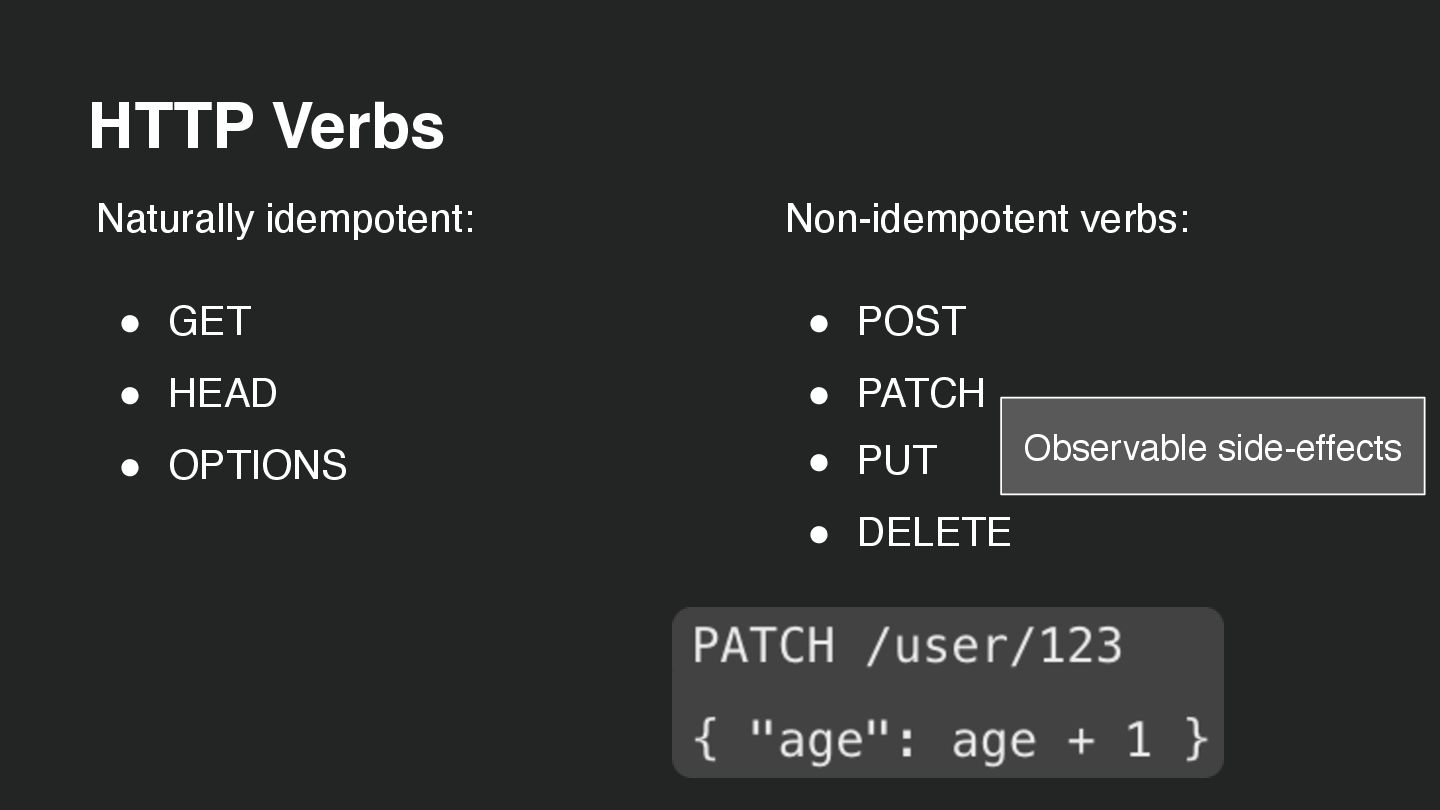The width and height of the screenshot is (1440, 810).
Task: Click the bullet point beside DELETE
Action: (819, 534)
